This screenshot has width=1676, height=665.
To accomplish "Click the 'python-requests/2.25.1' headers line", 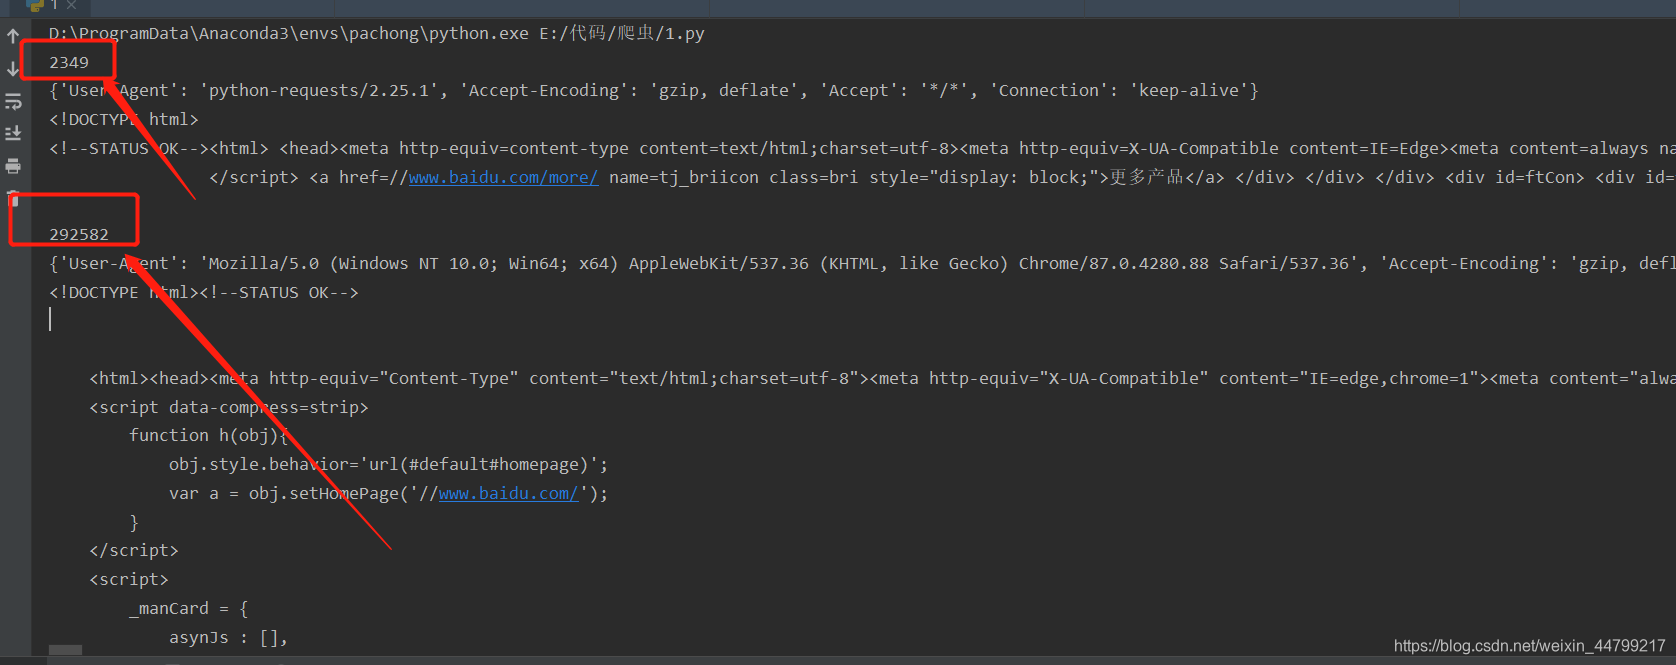I will point(654,90).
